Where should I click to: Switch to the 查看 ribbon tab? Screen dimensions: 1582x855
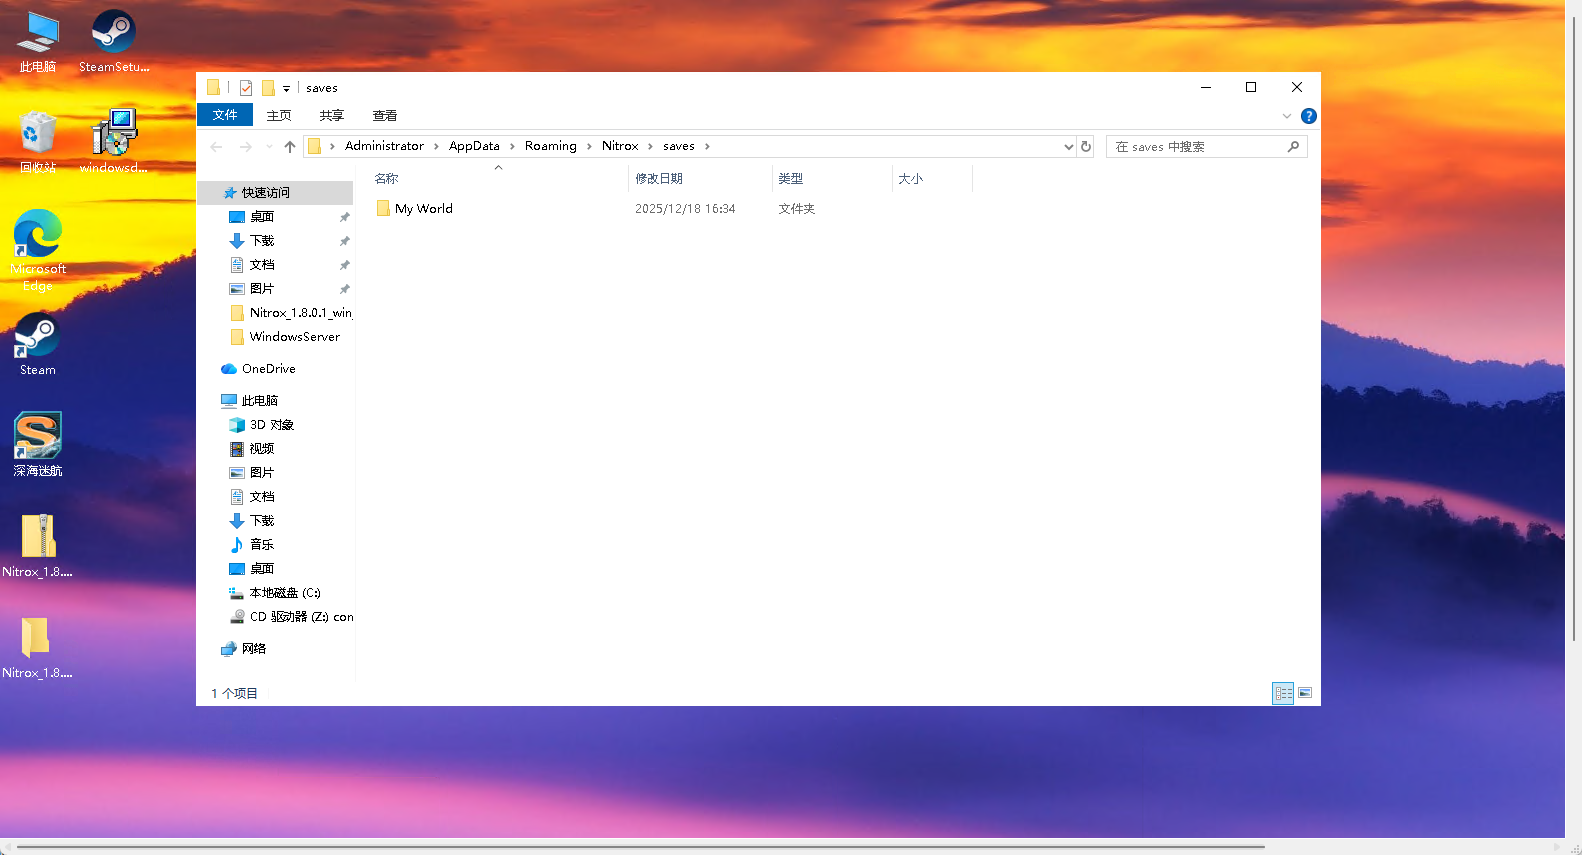coord(384,116)
